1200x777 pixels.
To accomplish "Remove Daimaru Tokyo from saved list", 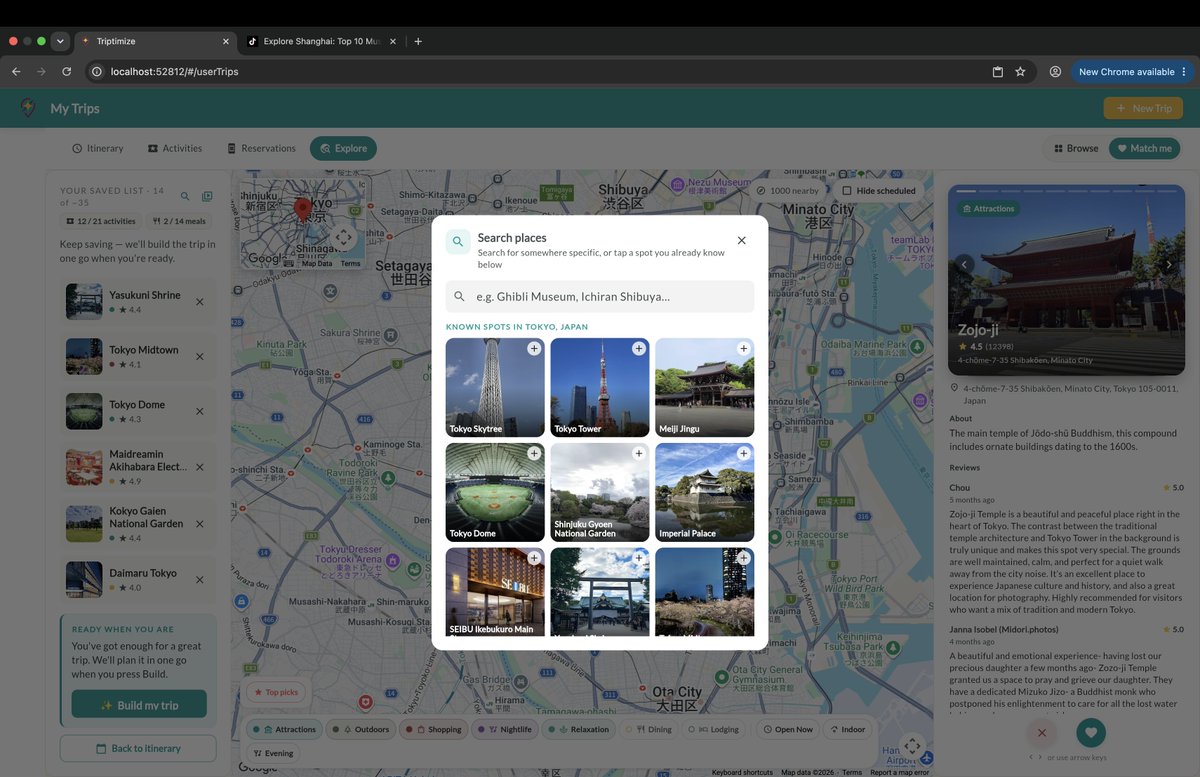I will click(x=200, y=580).
